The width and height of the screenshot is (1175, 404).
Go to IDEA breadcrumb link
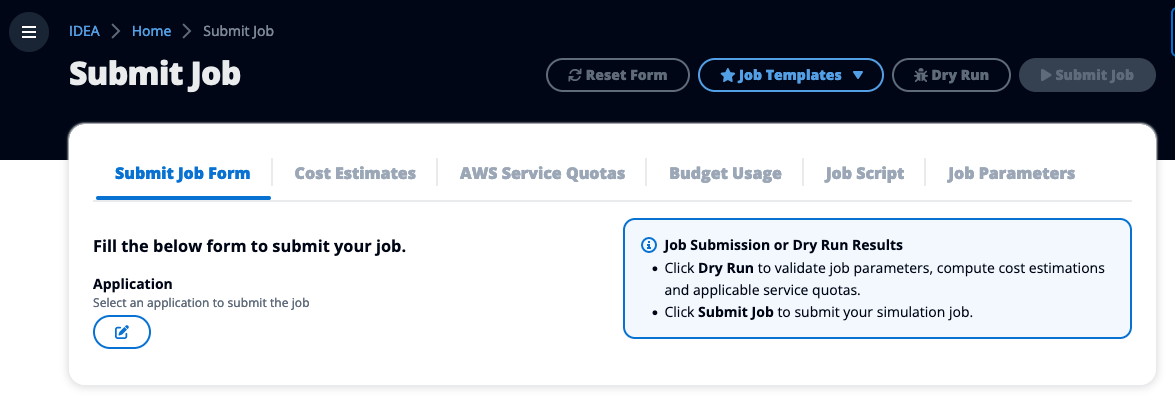84,31
